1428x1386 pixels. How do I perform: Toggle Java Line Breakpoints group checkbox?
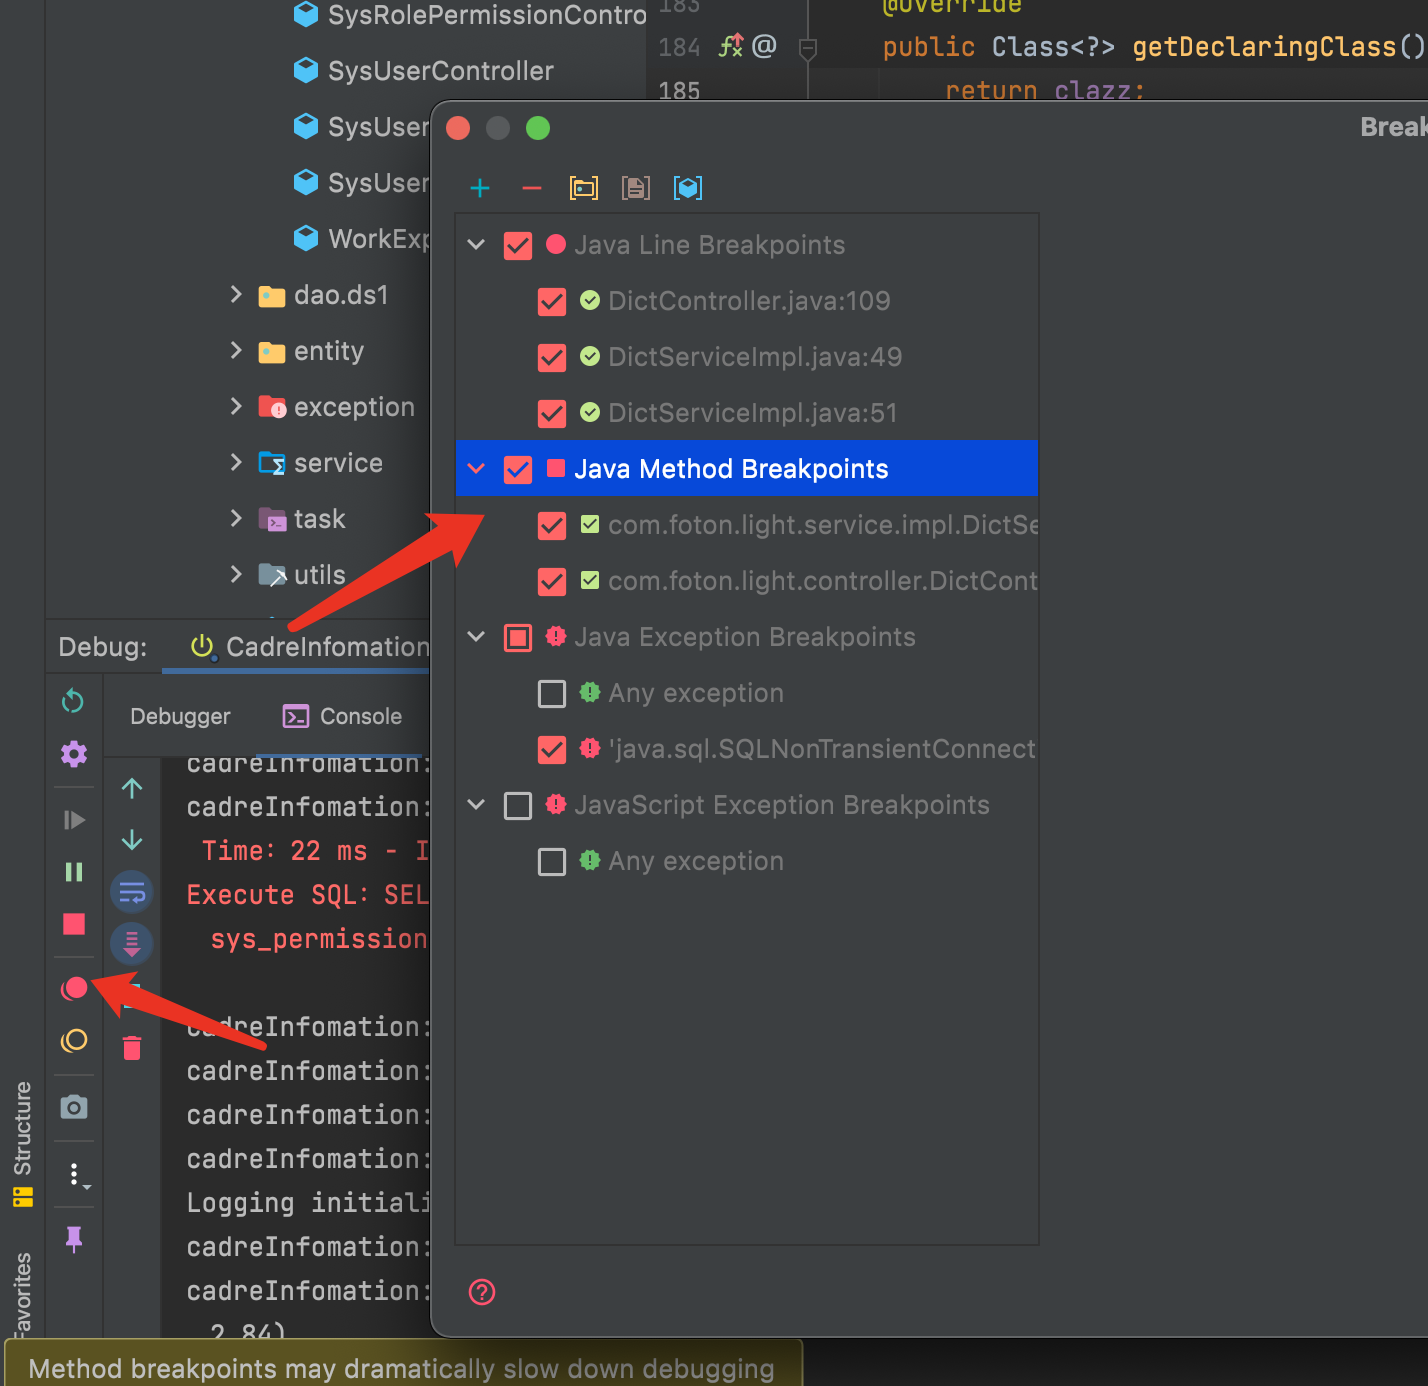(518, 245)
